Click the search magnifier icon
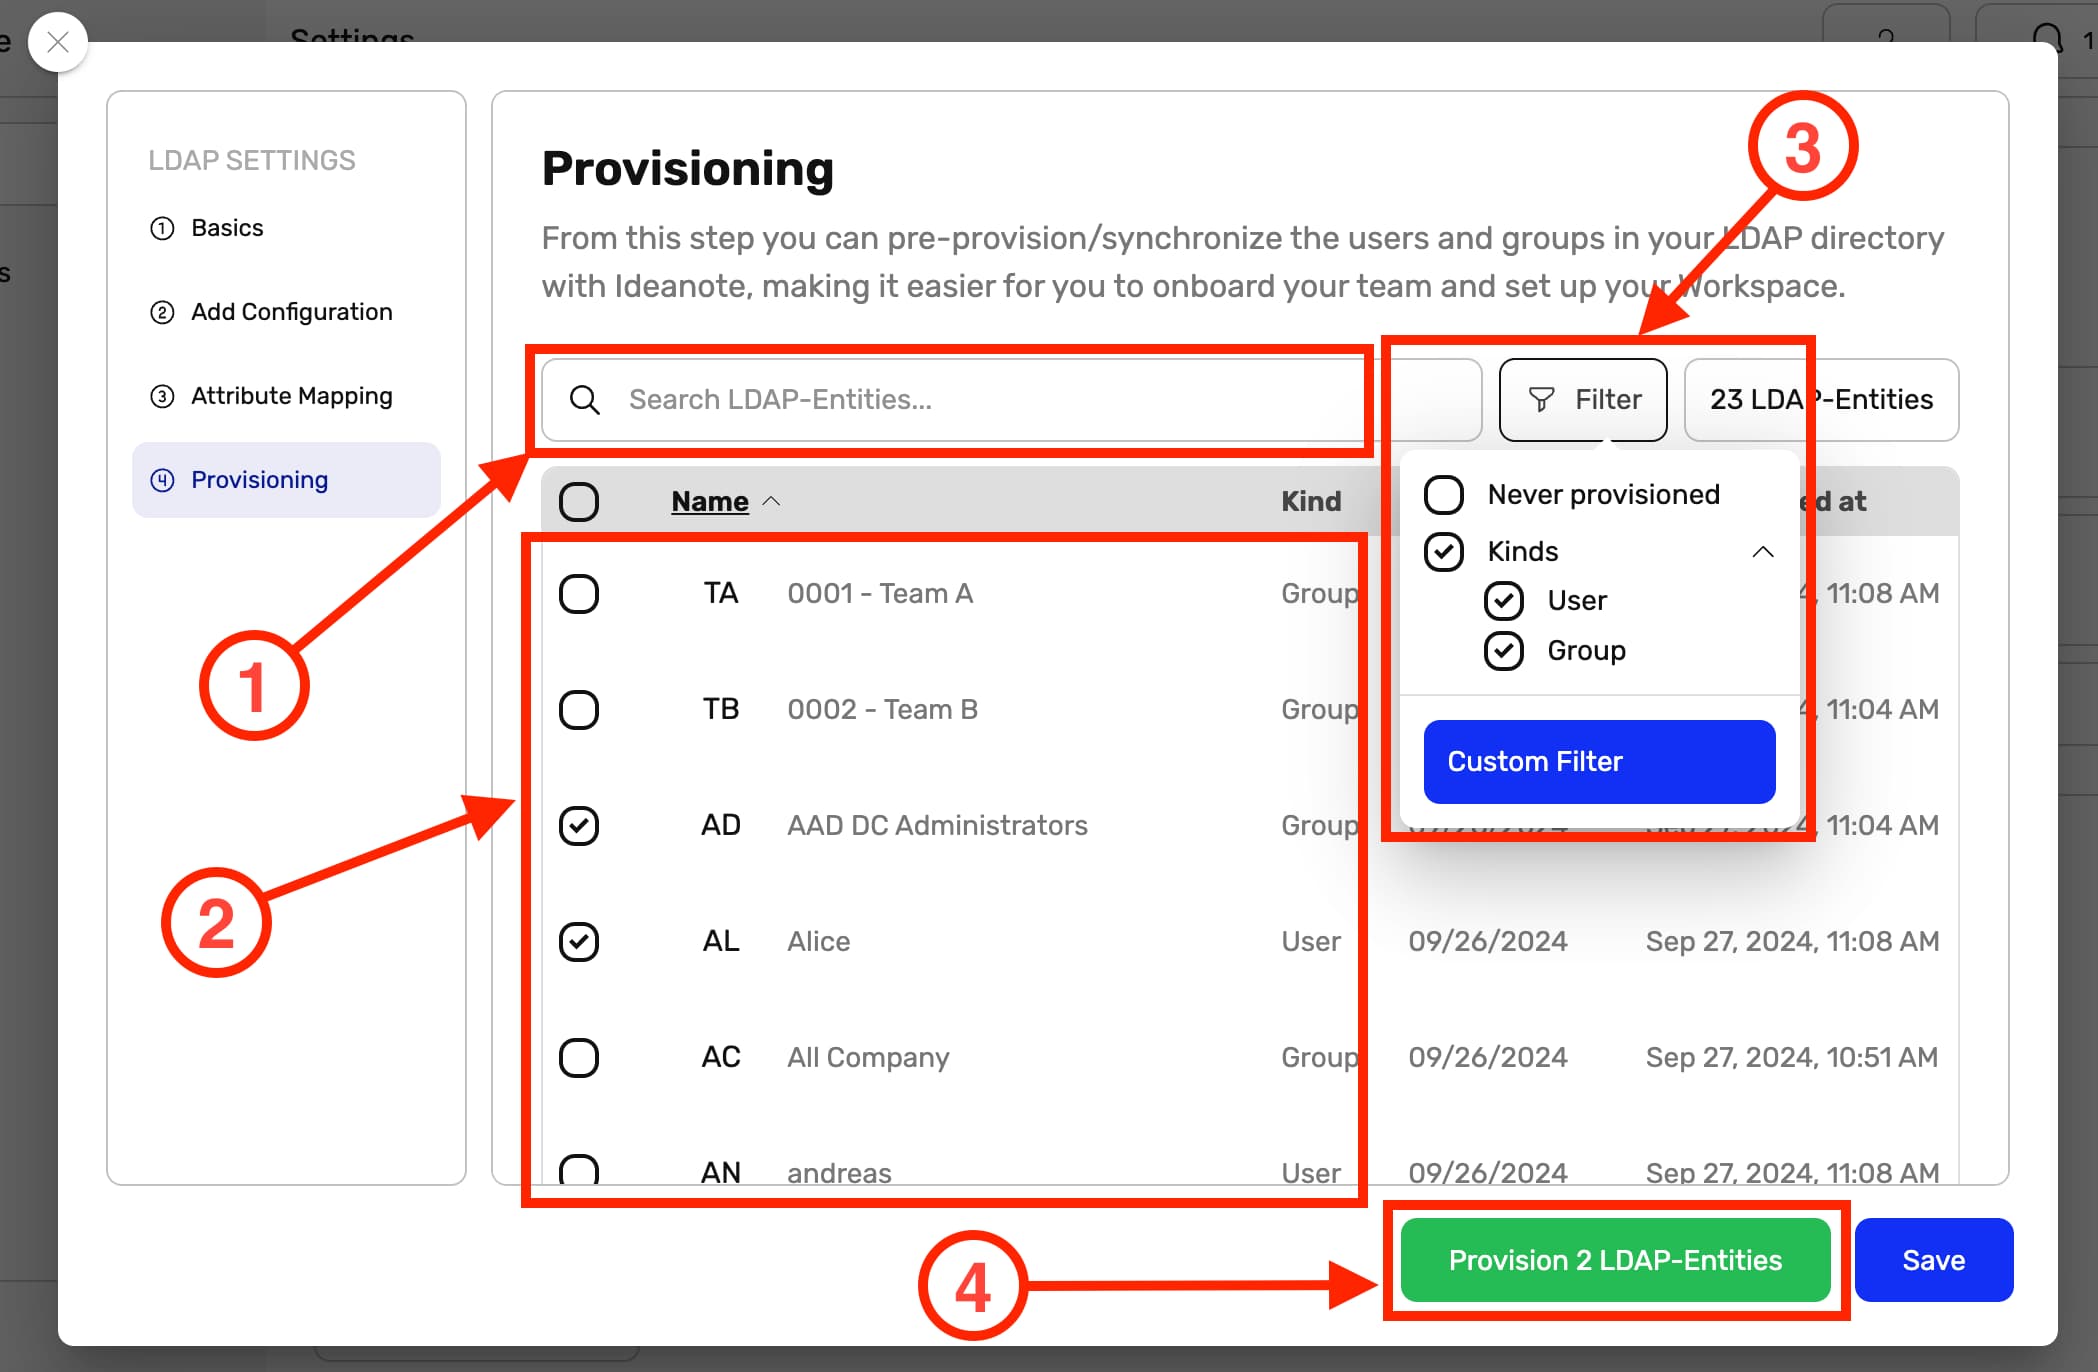2098x1372 pixels. [x=585, y=400]
